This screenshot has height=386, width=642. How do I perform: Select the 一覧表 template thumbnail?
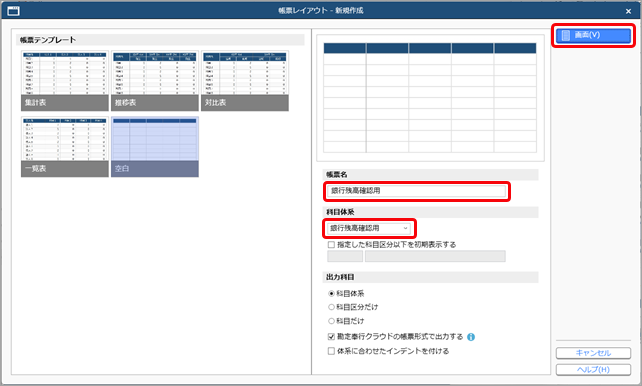65,147
